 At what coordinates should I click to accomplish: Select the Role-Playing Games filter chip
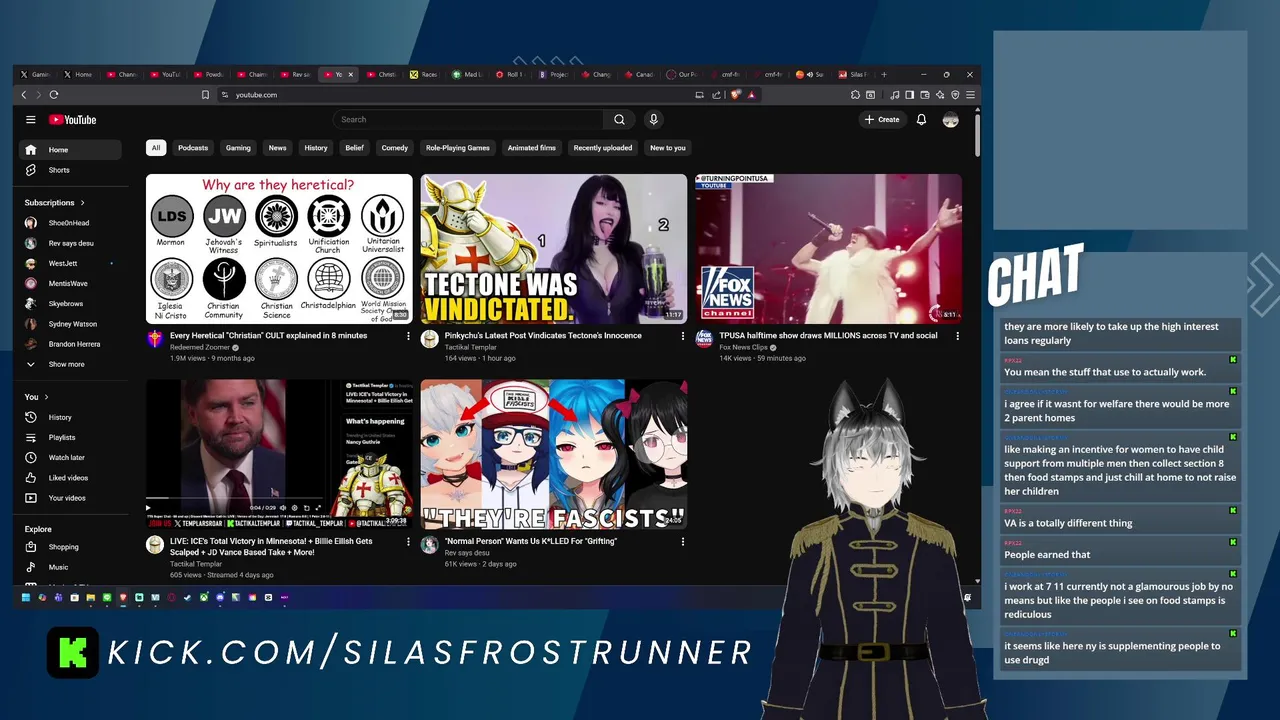[x=458, y=148]
